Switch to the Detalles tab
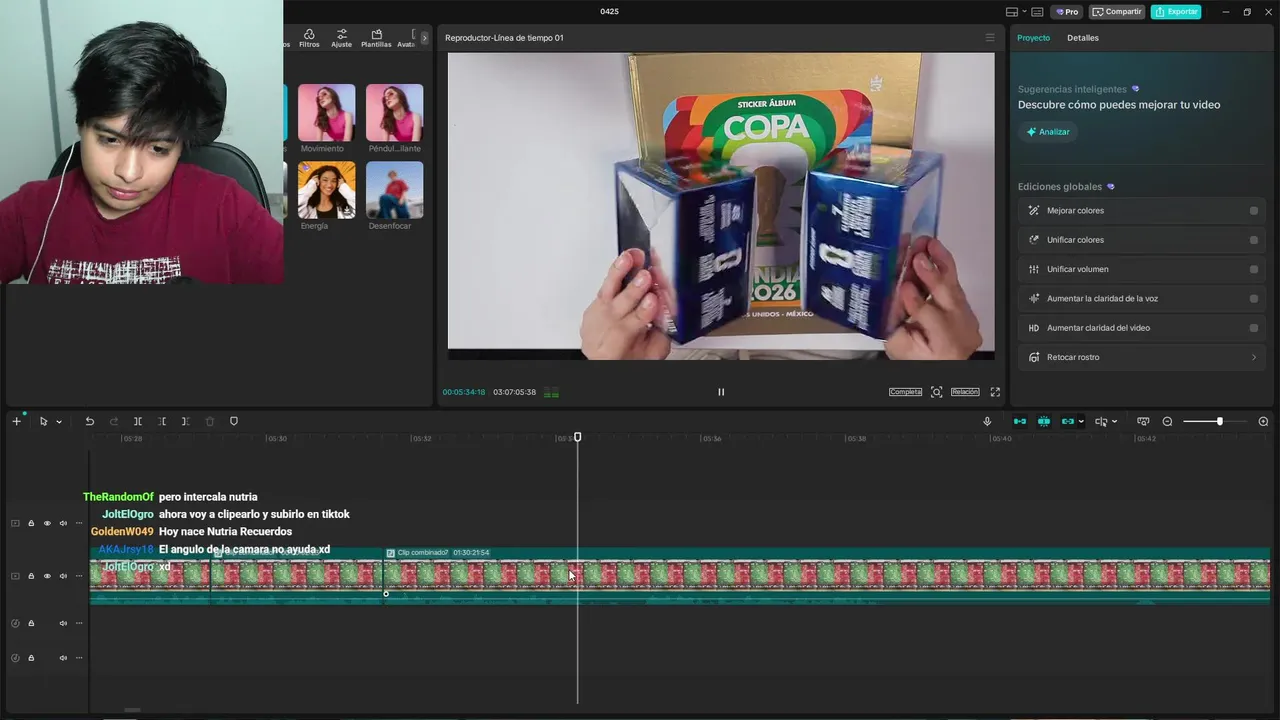This screenshot has width=1280, height=720. (x=1082, y=38)
